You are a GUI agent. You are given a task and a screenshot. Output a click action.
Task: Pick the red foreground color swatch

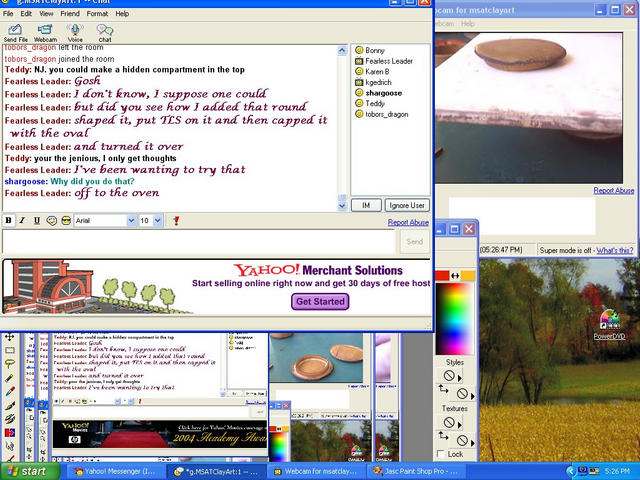click(442, 276)
